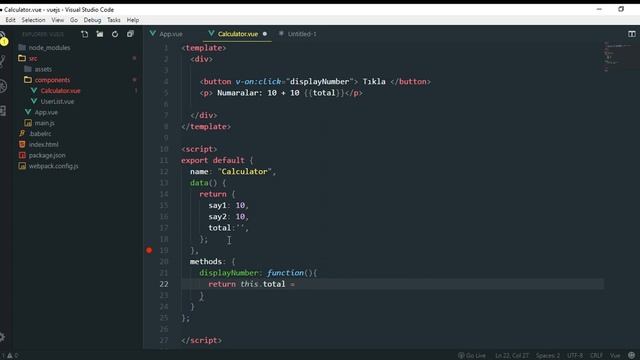Open the Debug menu

coord(92,20)
